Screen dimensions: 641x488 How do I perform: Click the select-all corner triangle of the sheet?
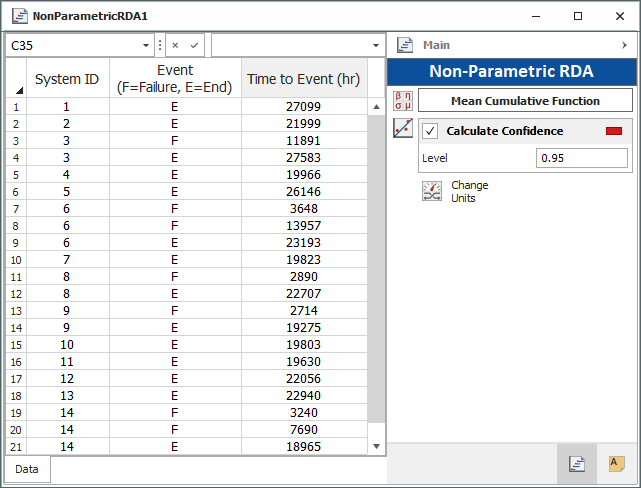click(19, 90)
